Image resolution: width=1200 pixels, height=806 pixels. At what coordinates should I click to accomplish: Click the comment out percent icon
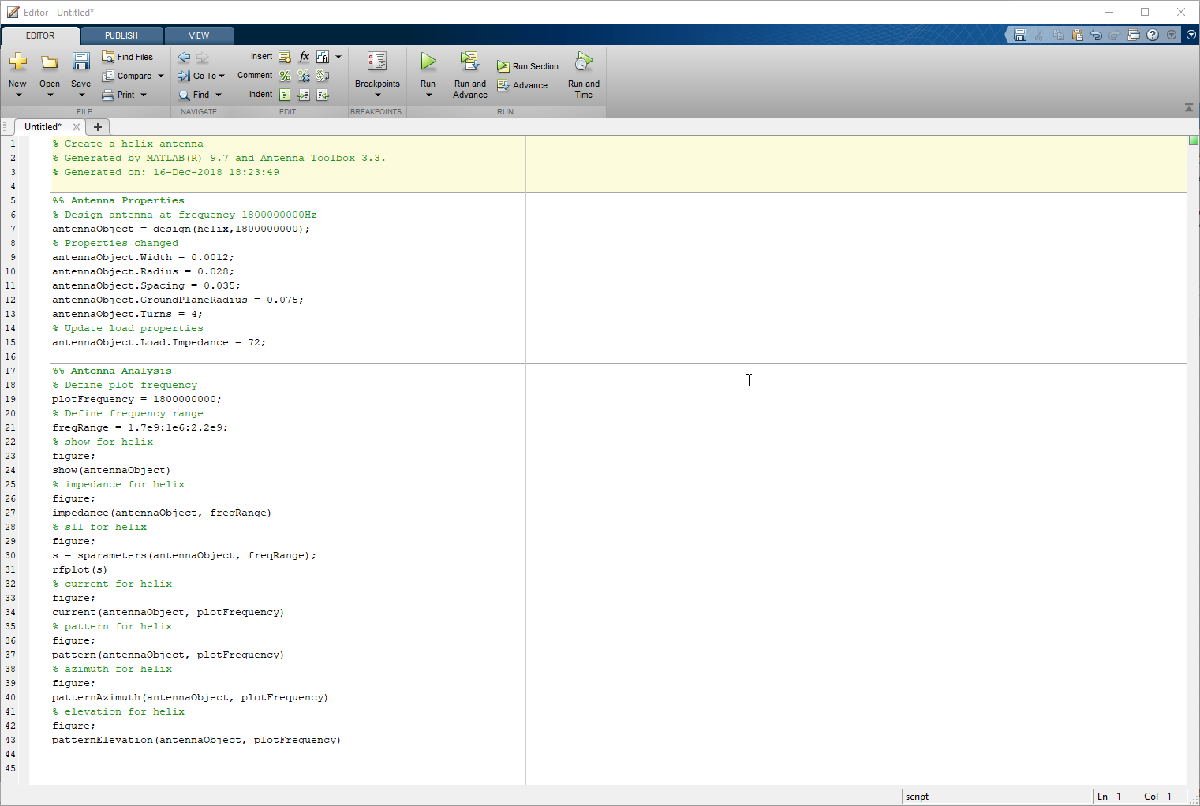(285, 76)
